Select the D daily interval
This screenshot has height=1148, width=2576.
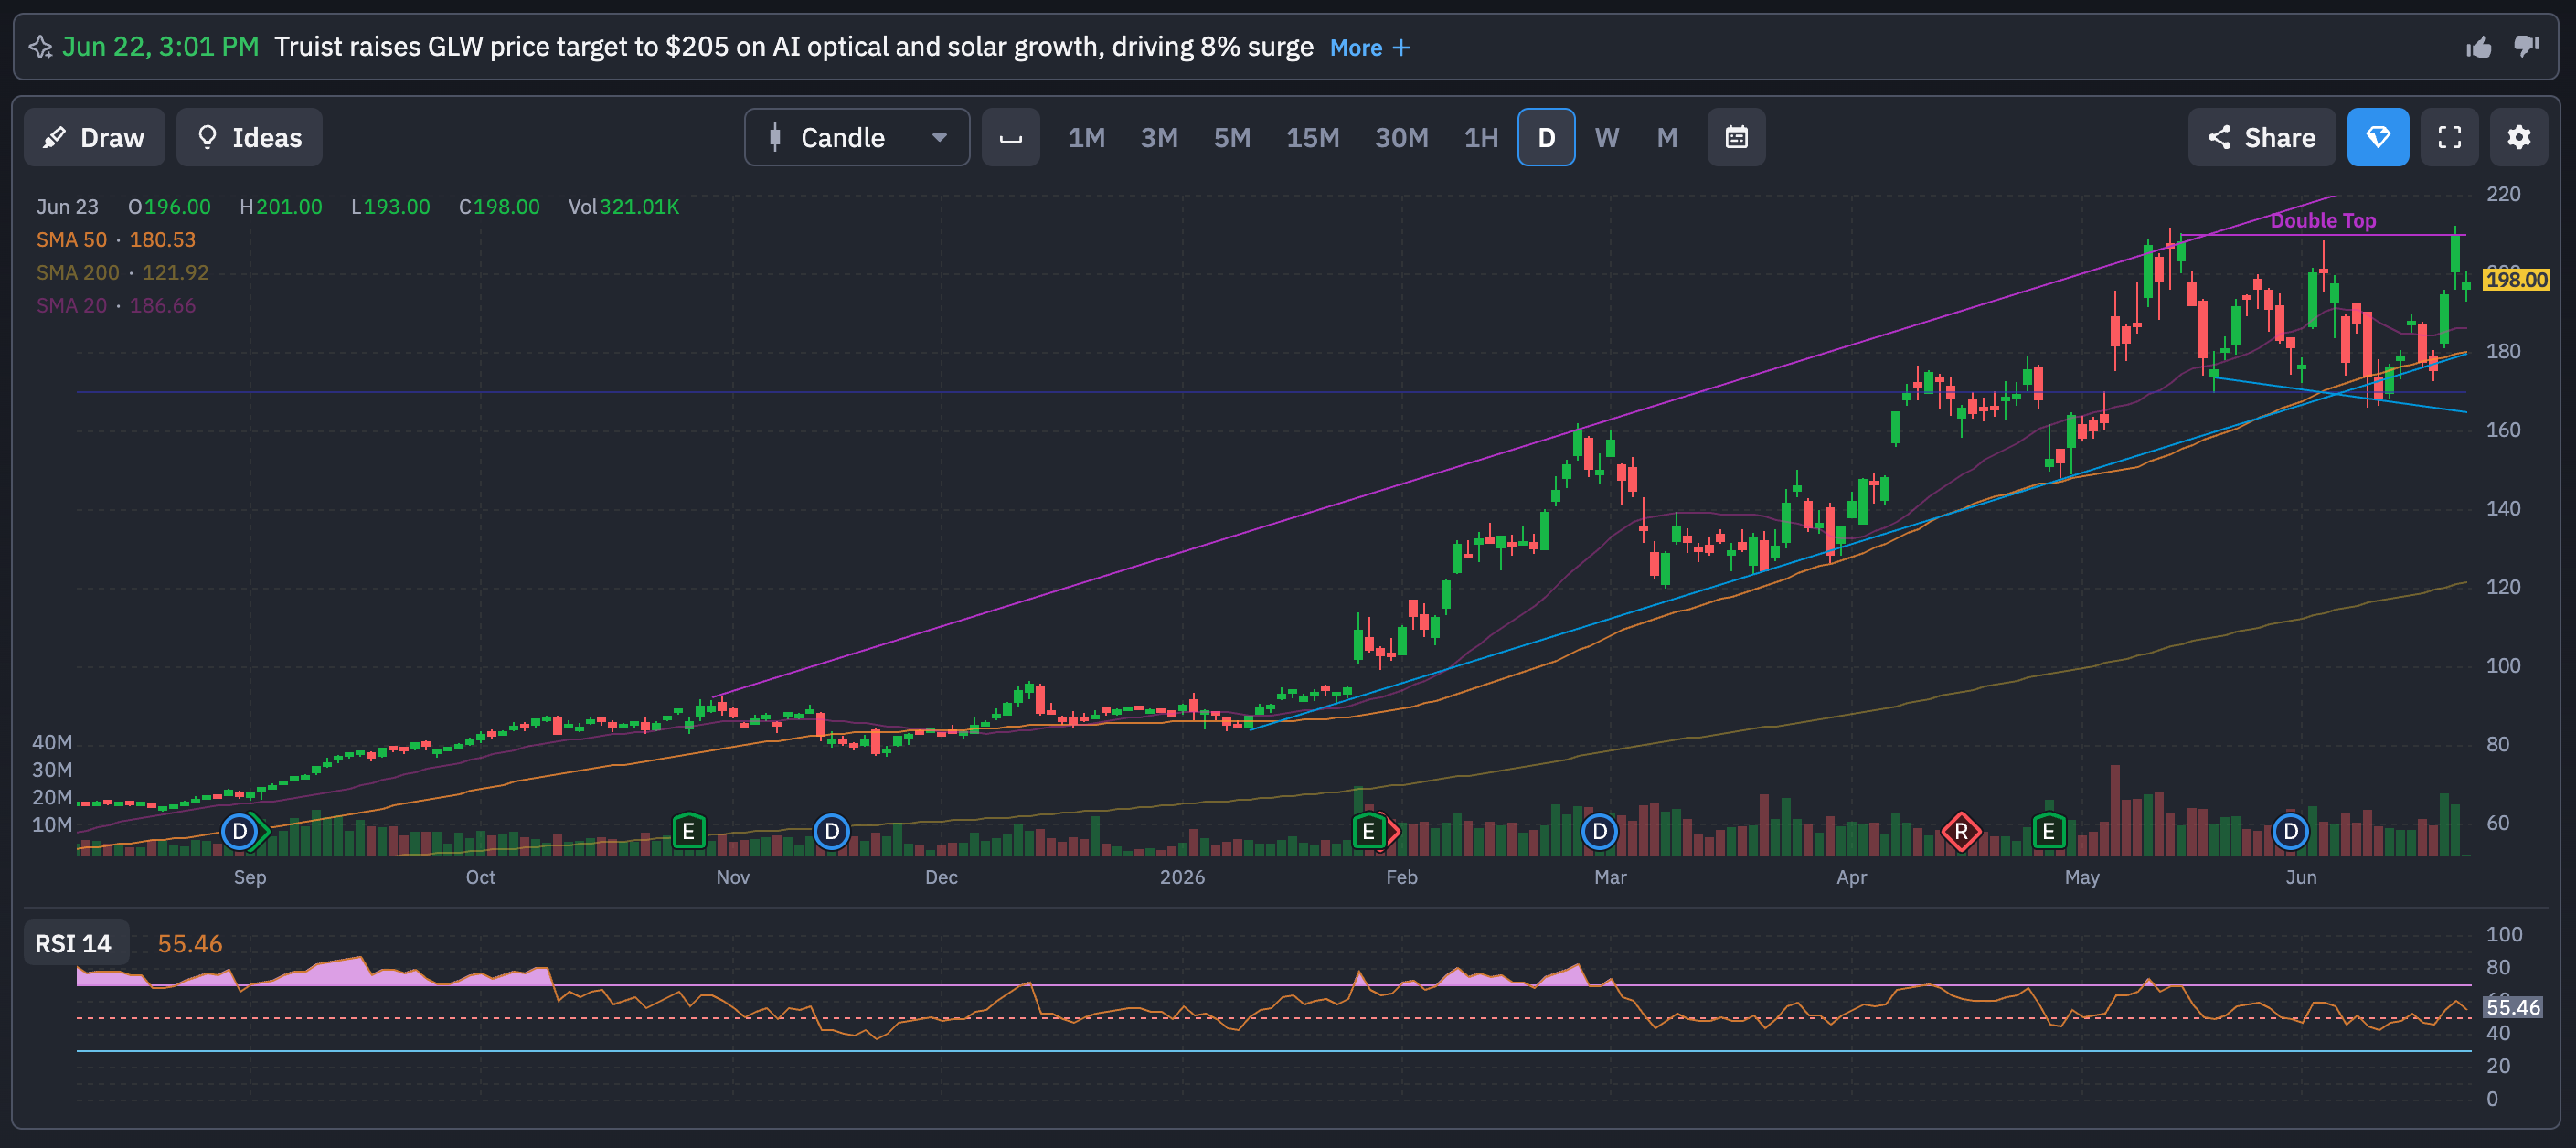[1546, 137]
